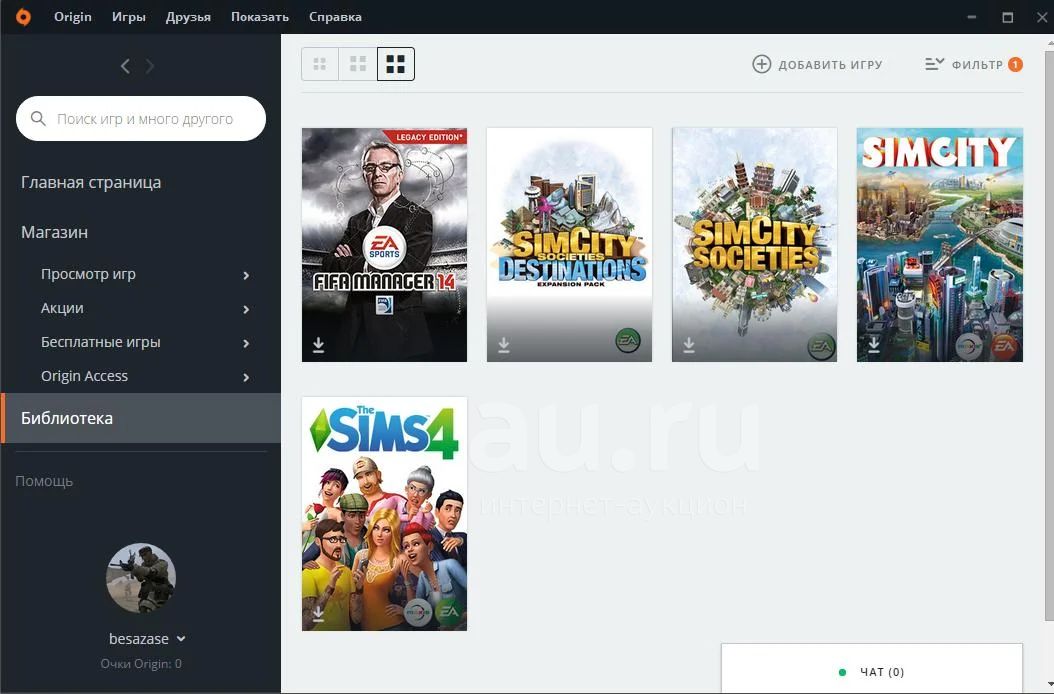Click the search magnifier icon
This screenshot has height=694, width=1054.
pos(38,119)
